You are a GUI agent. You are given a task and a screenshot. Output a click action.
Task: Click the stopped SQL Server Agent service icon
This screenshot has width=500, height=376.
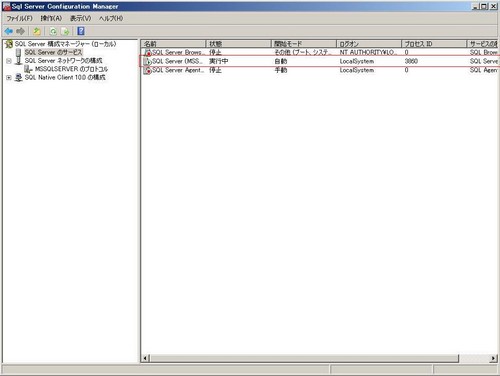[147, 70]
